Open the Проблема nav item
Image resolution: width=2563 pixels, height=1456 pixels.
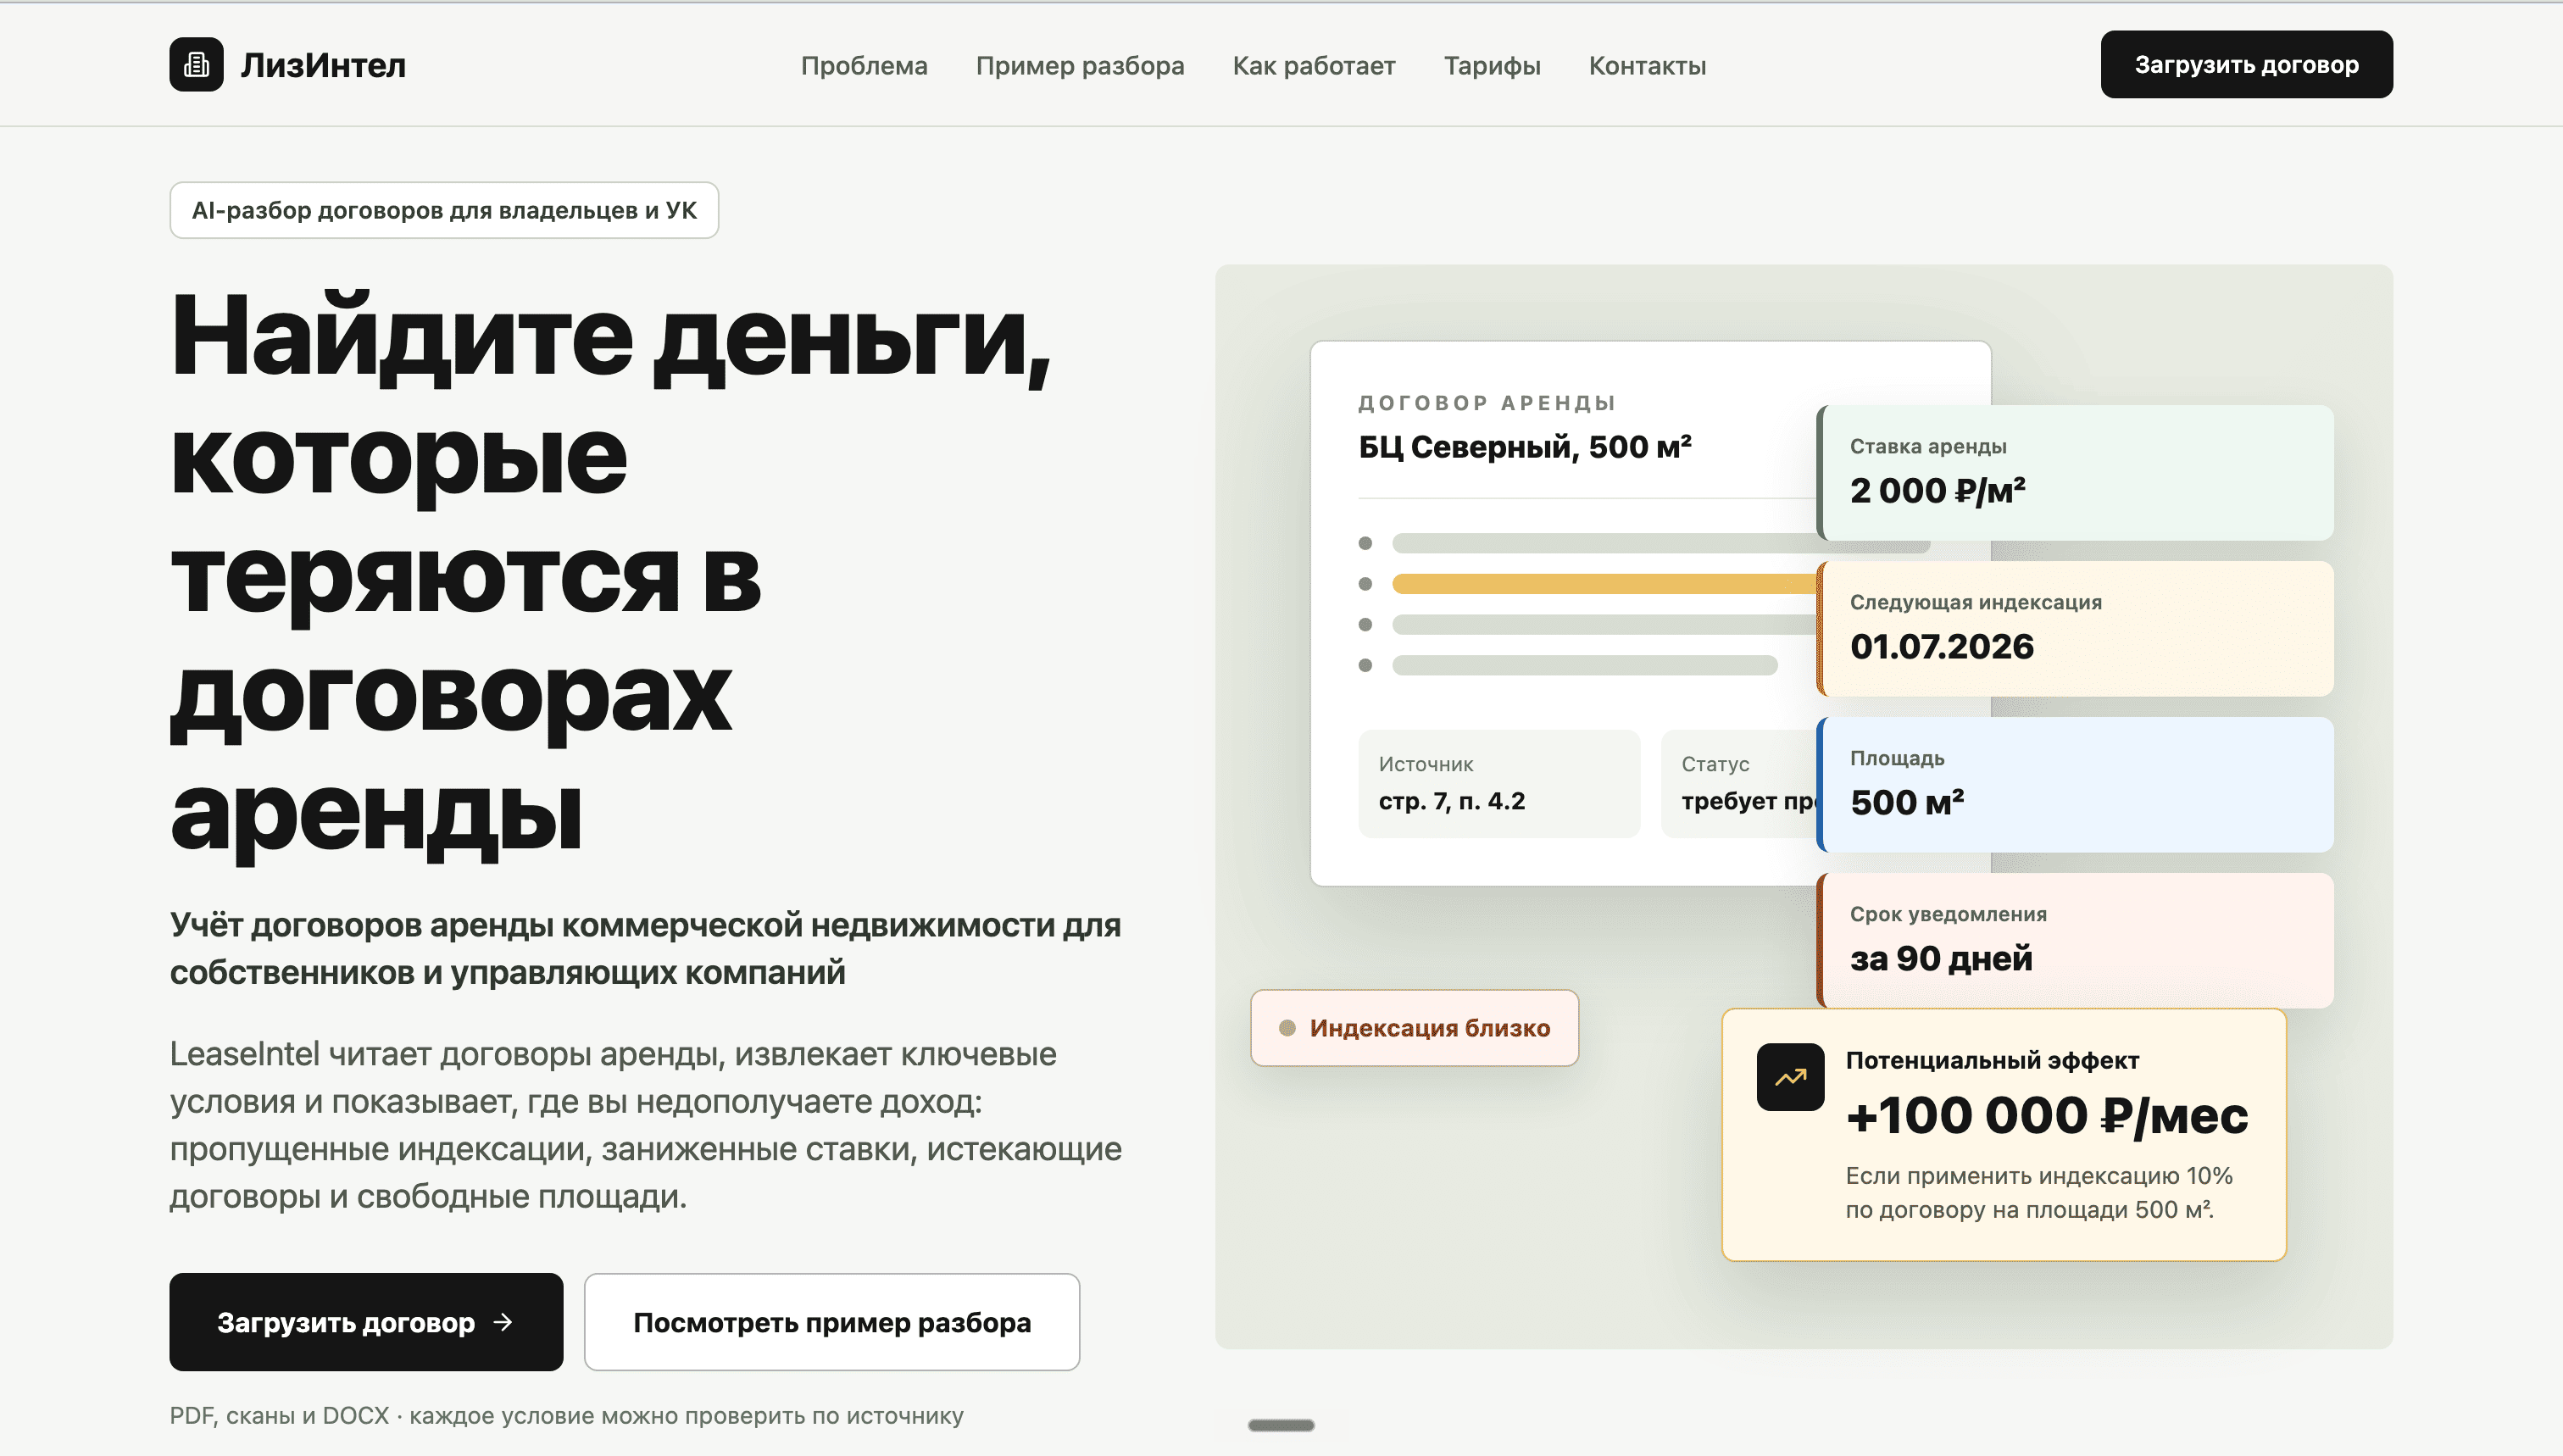864,66
